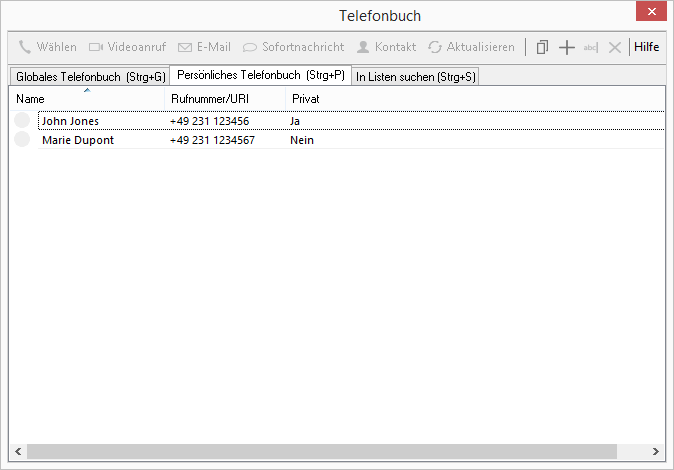The height and width of the screenshot is (470, 674).
Task: Click the copy entry icon
Action: [x=542, y=47]
